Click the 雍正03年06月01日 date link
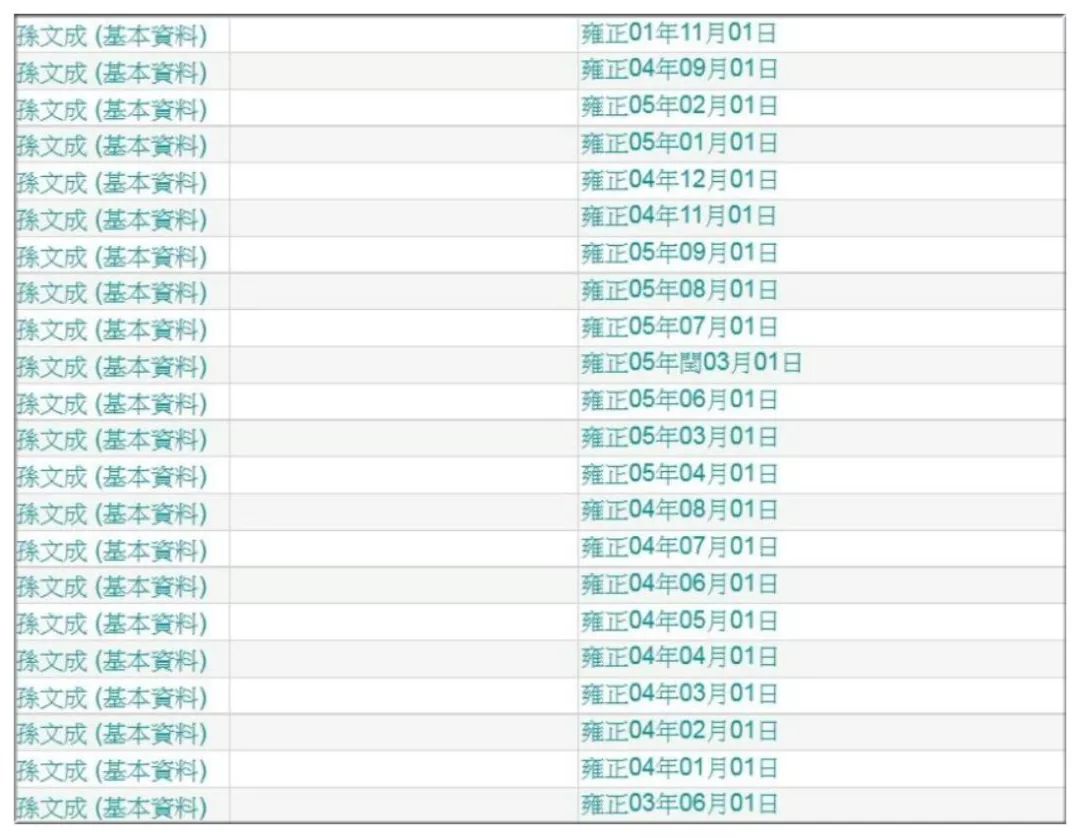Image resolution: width=1080 pixels, height=838 pixels. point(678,805)
